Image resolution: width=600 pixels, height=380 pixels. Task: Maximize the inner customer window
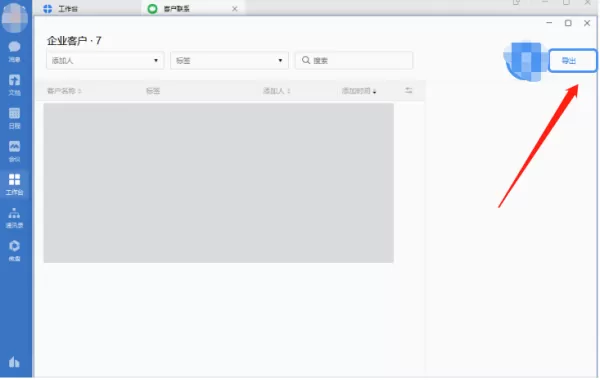568,23
